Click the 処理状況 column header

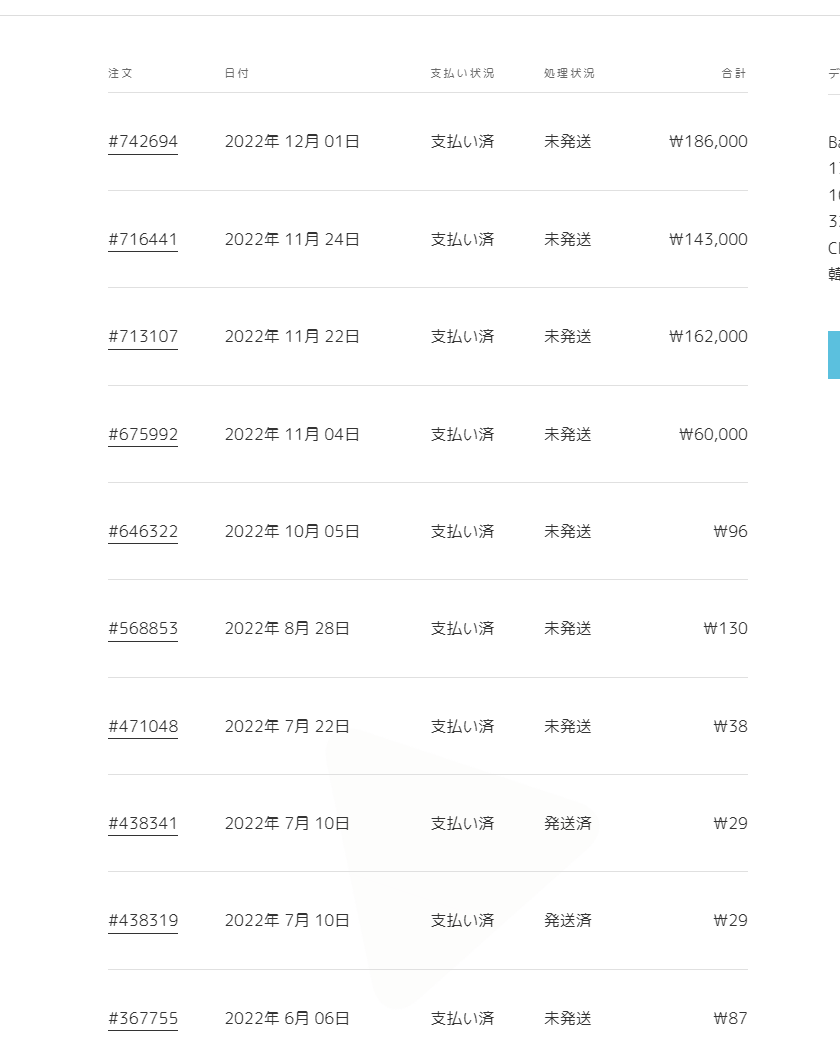(x=569, y=74)
